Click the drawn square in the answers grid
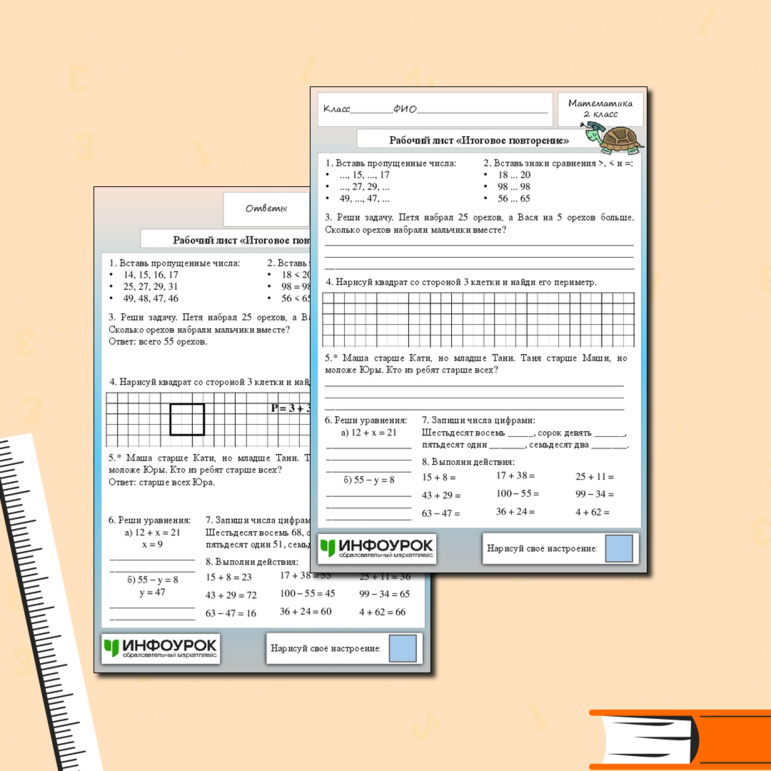 [187, 418]
